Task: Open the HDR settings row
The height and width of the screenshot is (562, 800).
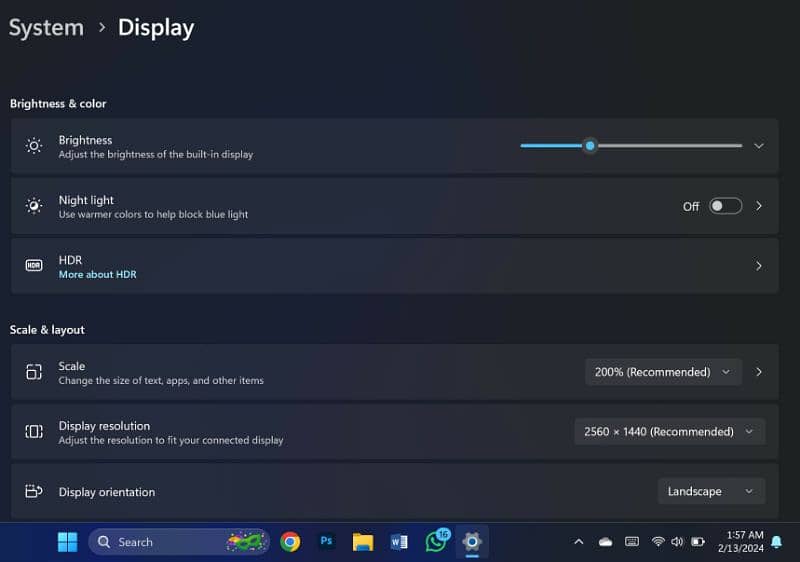Action: 394,266
